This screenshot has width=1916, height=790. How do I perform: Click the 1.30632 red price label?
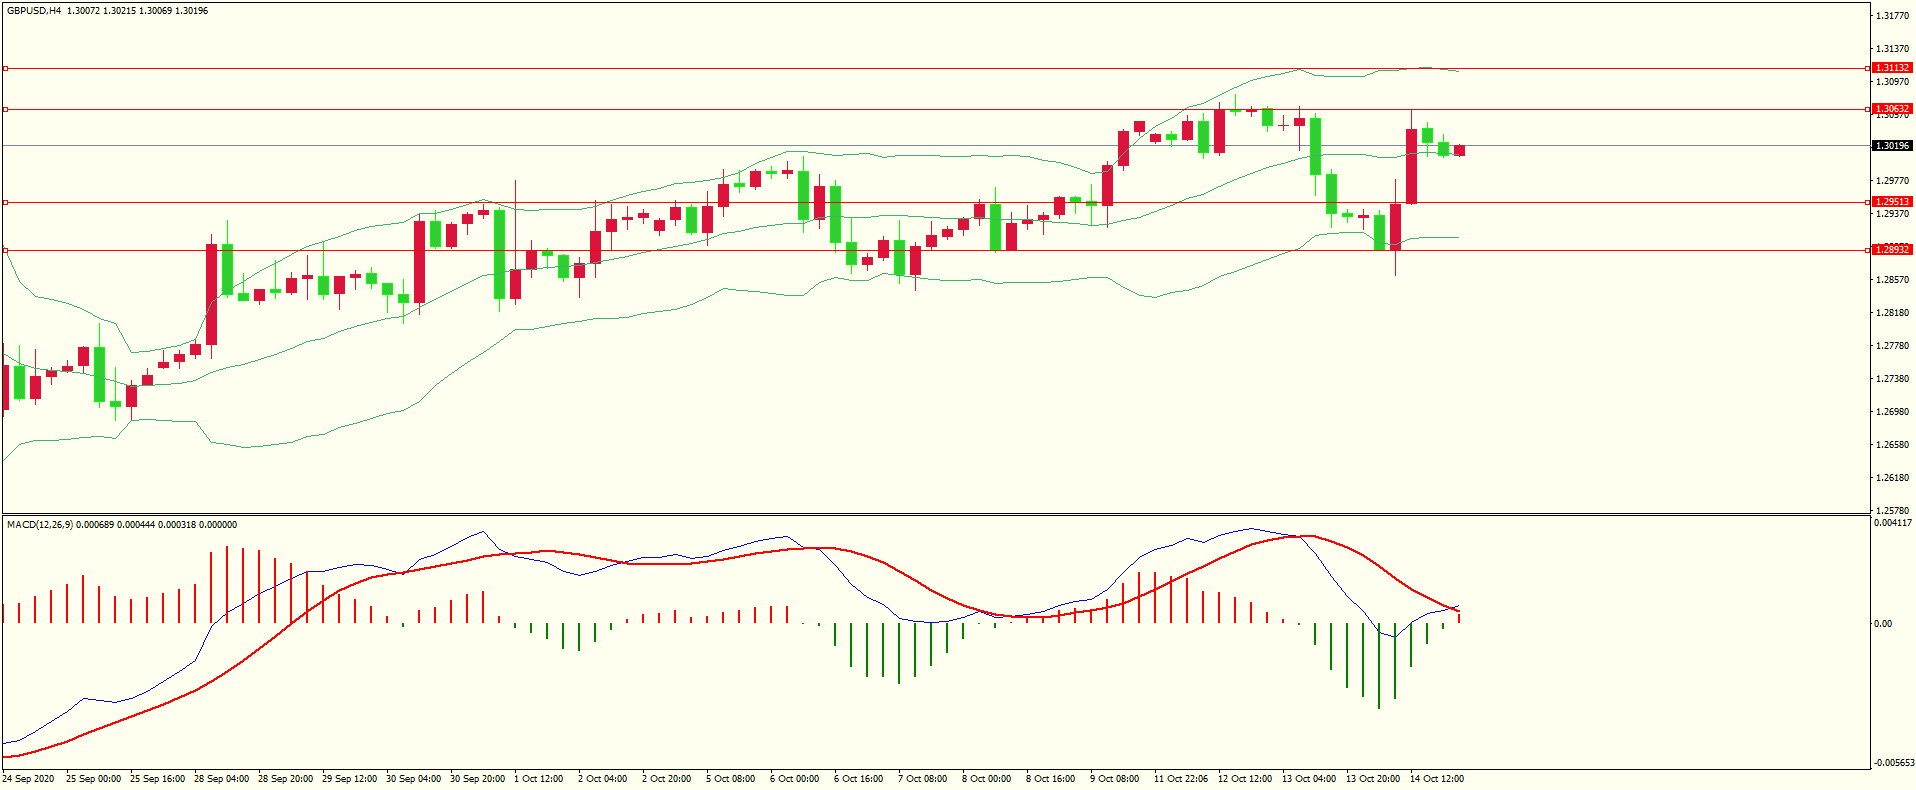tap(1891, 109)
